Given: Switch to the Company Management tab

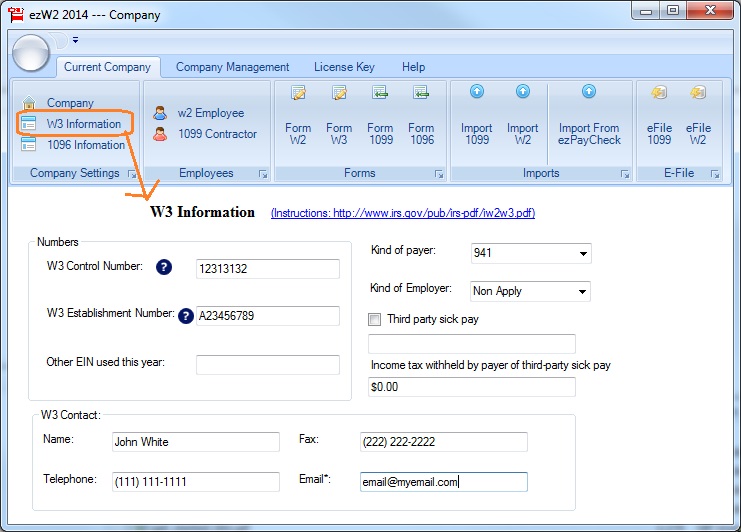Looking at the screenshot, I should pos(232,67).
